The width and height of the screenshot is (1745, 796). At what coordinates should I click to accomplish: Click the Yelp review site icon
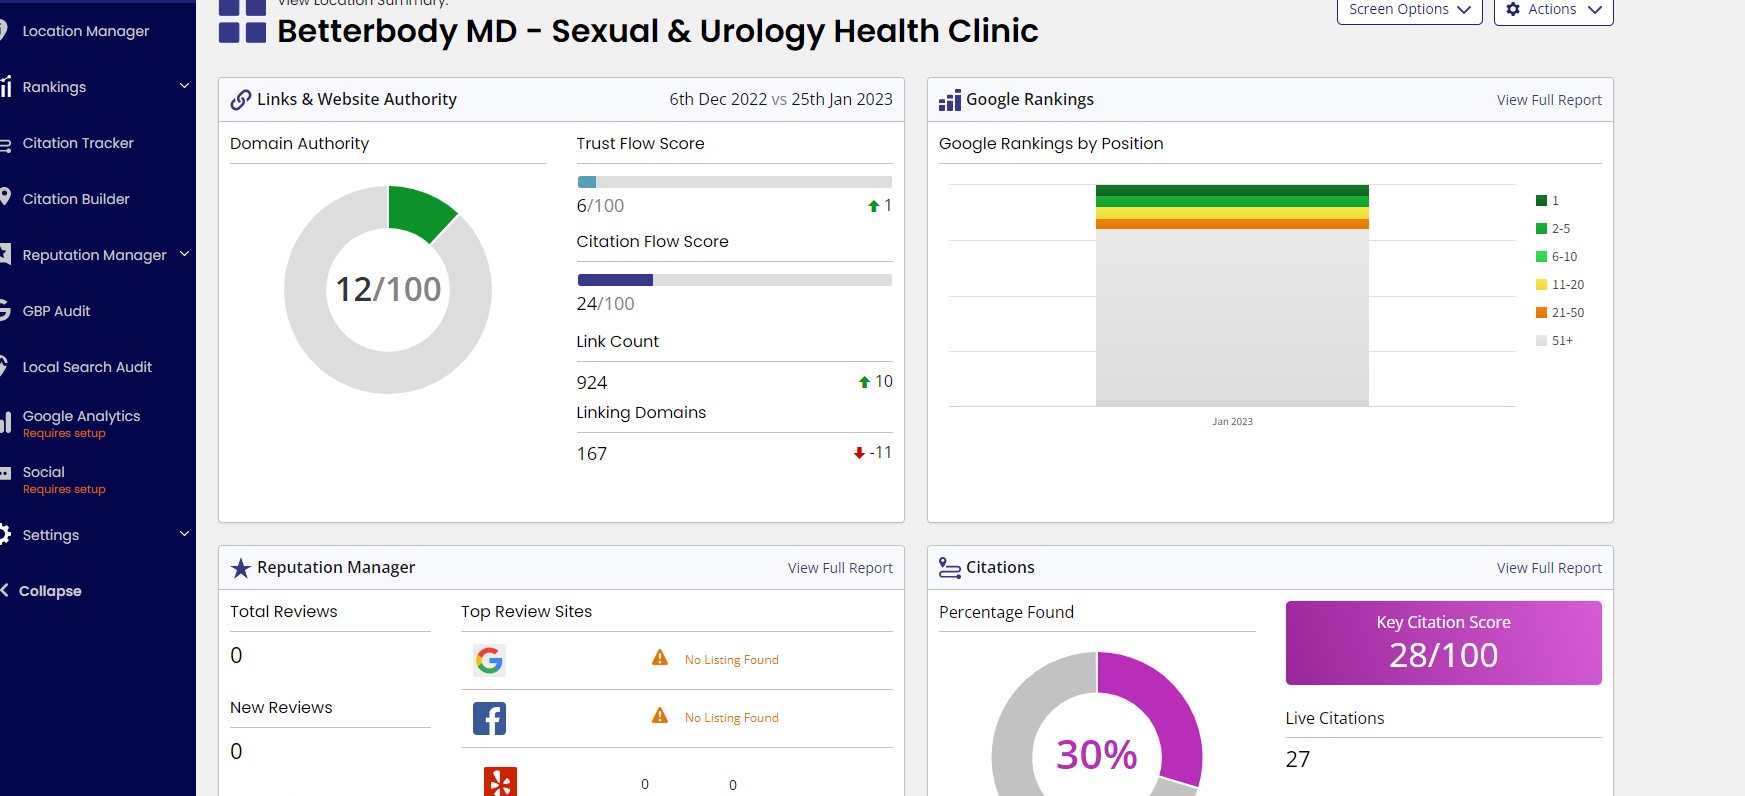500,782
